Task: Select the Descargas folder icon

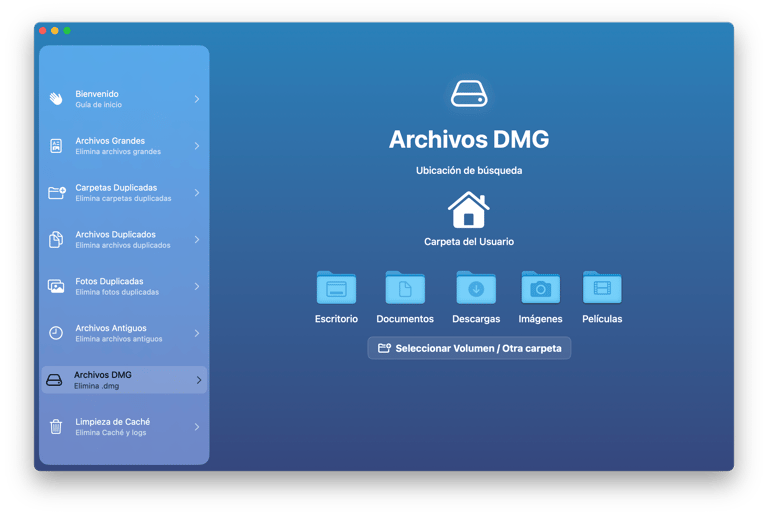Action: (x=476, y=287)
